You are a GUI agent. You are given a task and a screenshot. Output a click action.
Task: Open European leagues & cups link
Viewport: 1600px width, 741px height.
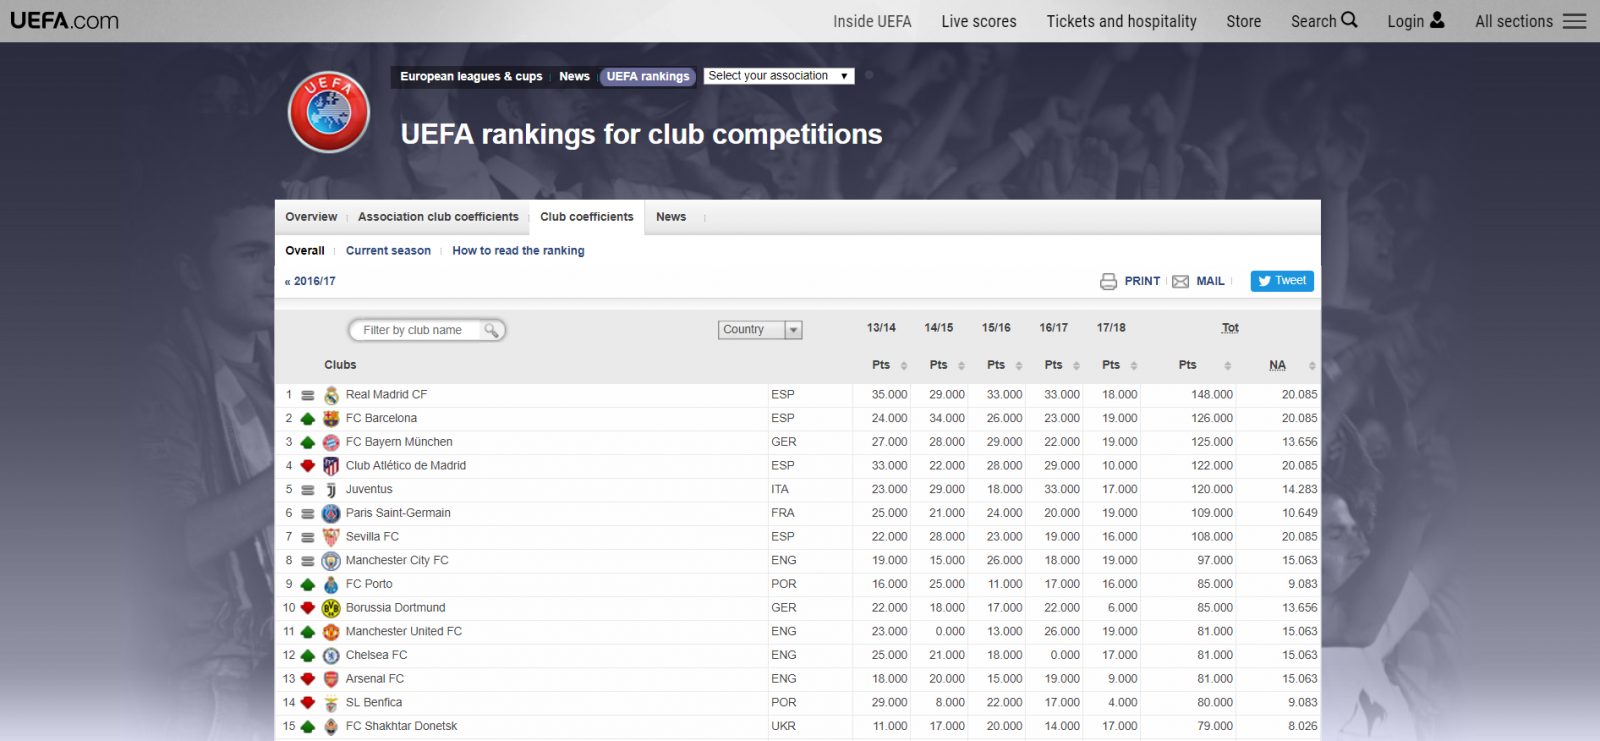[x=471, y=76]
